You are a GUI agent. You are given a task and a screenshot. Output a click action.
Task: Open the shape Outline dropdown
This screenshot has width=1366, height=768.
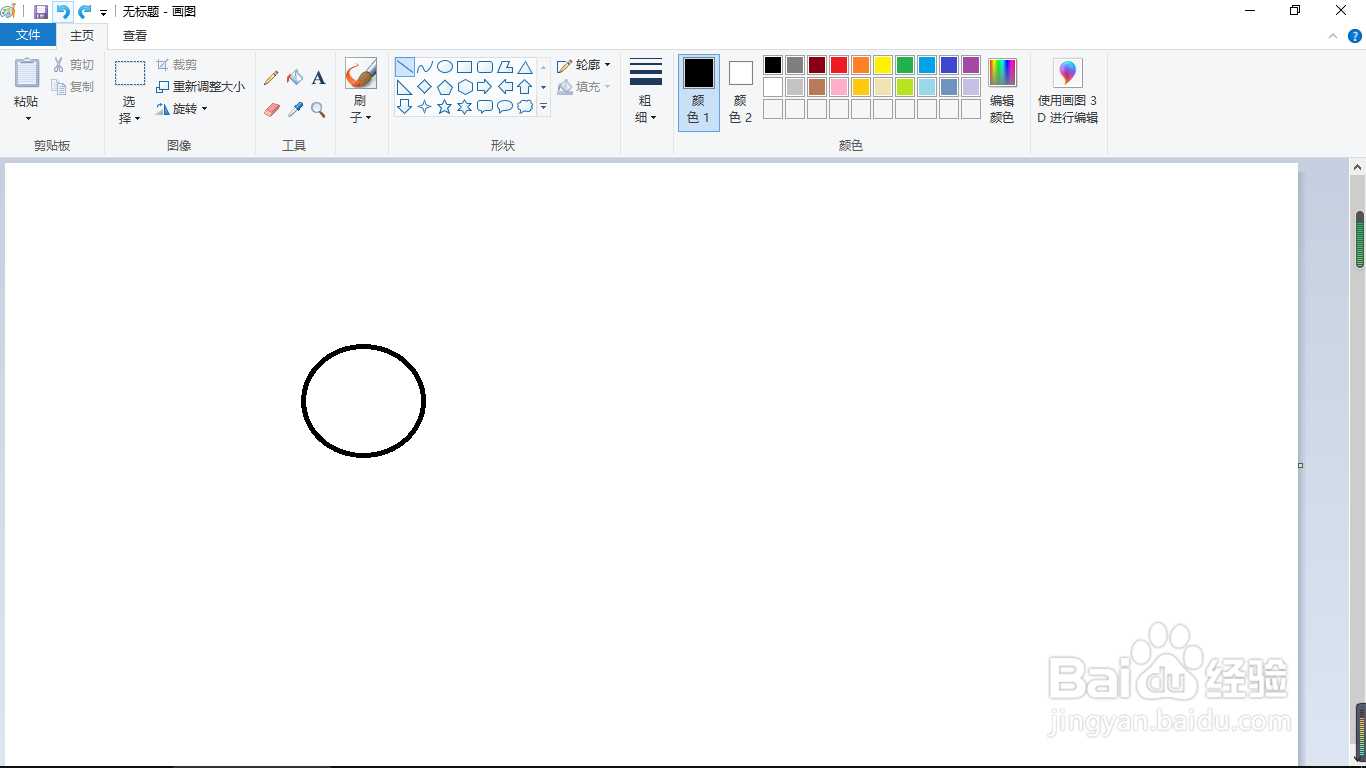pos(584,65)
